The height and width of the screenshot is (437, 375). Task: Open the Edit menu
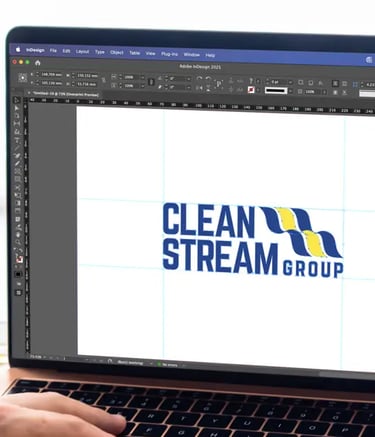click(66, 51)
